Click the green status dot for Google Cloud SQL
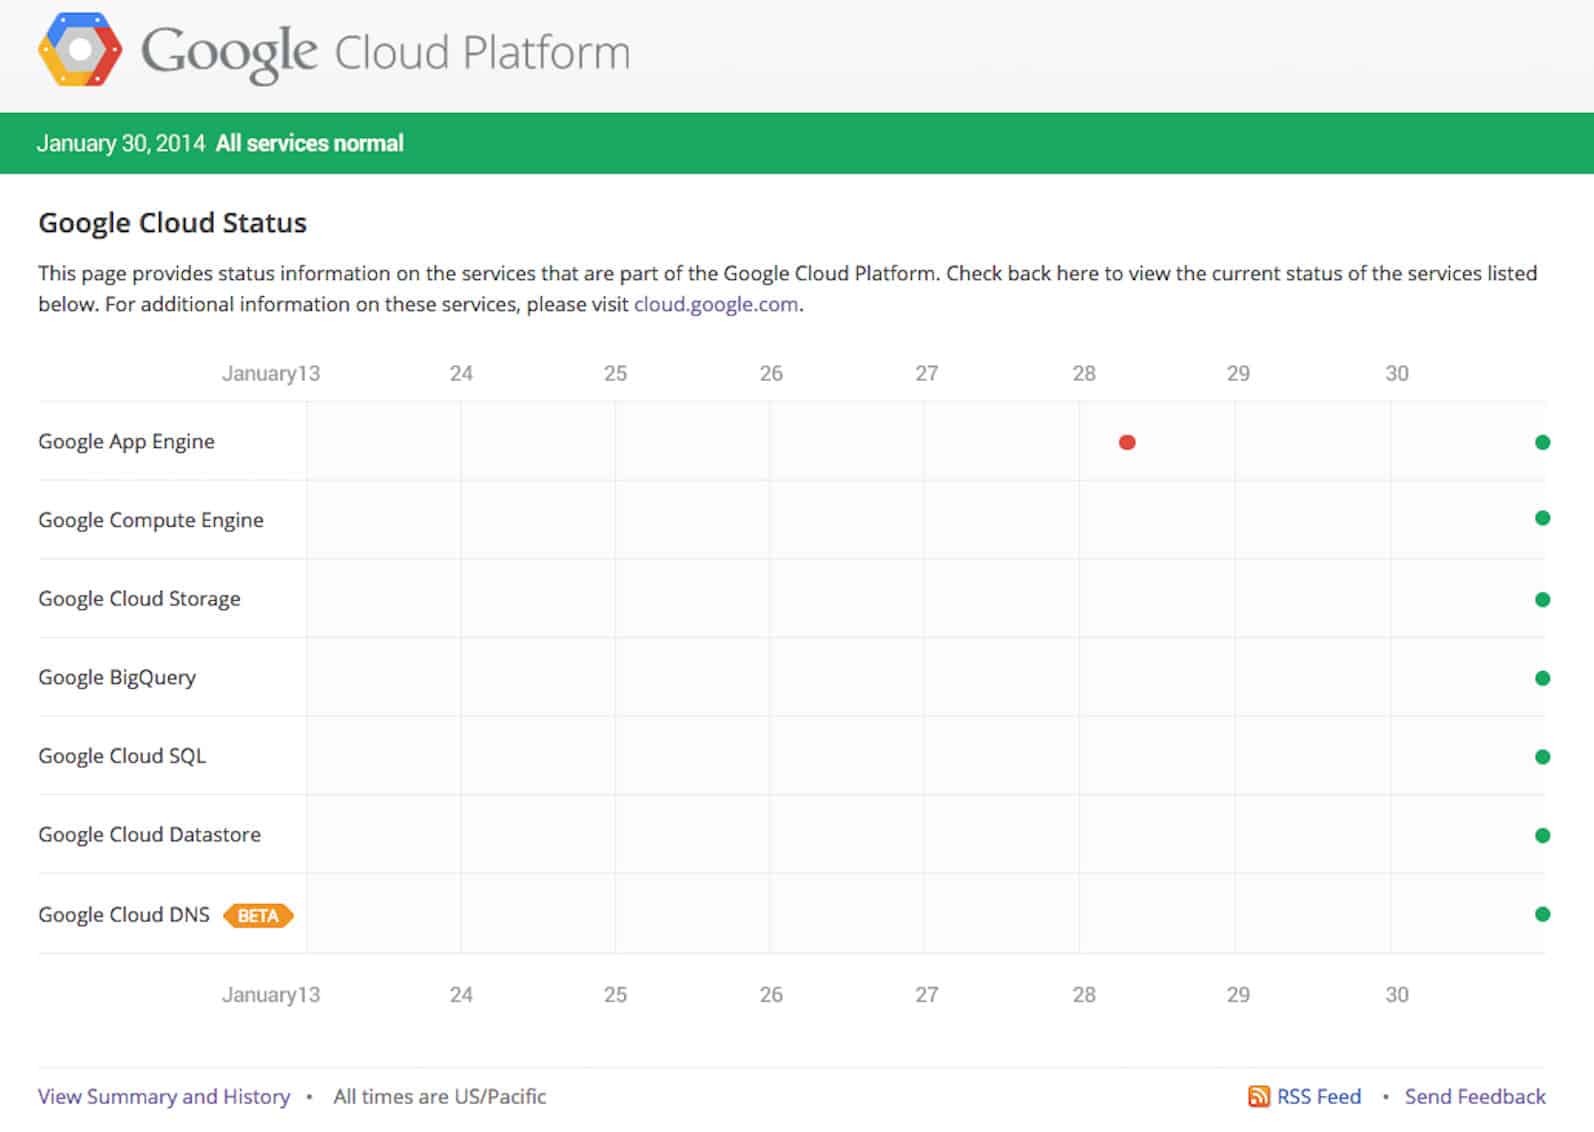 point(1542,757)
